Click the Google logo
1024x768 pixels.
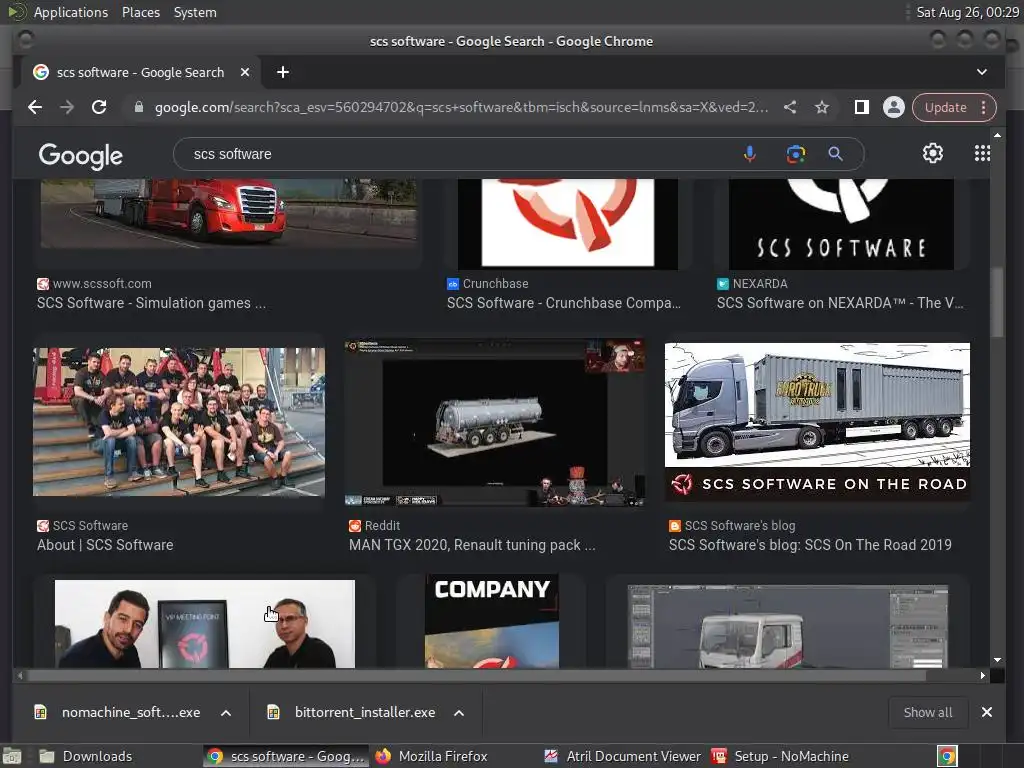click(x=81, y=155)
